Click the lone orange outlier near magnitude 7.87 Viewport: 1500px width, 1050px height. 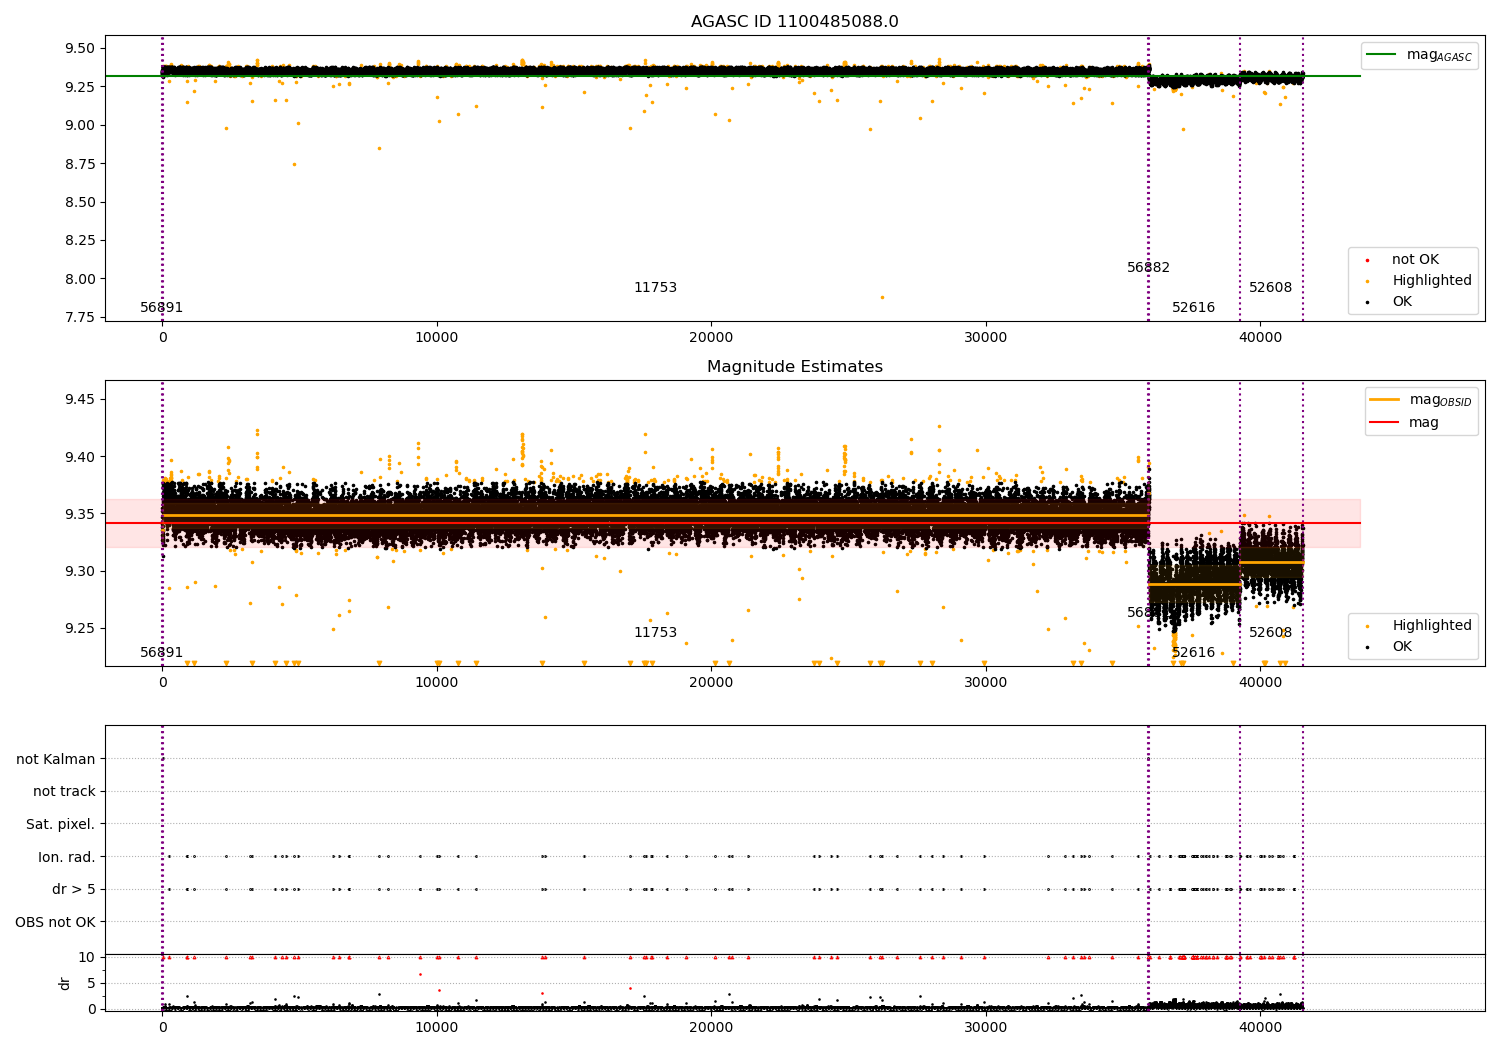(x=882, y=297)
